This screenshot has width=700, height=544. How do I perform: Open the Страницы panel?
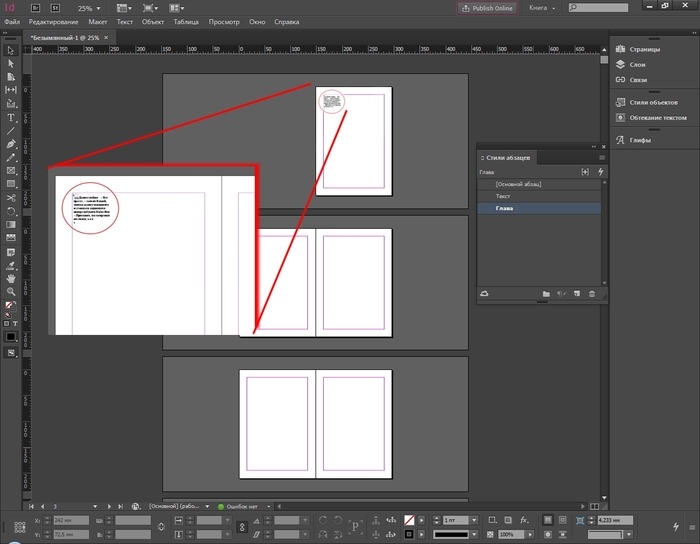643,49
